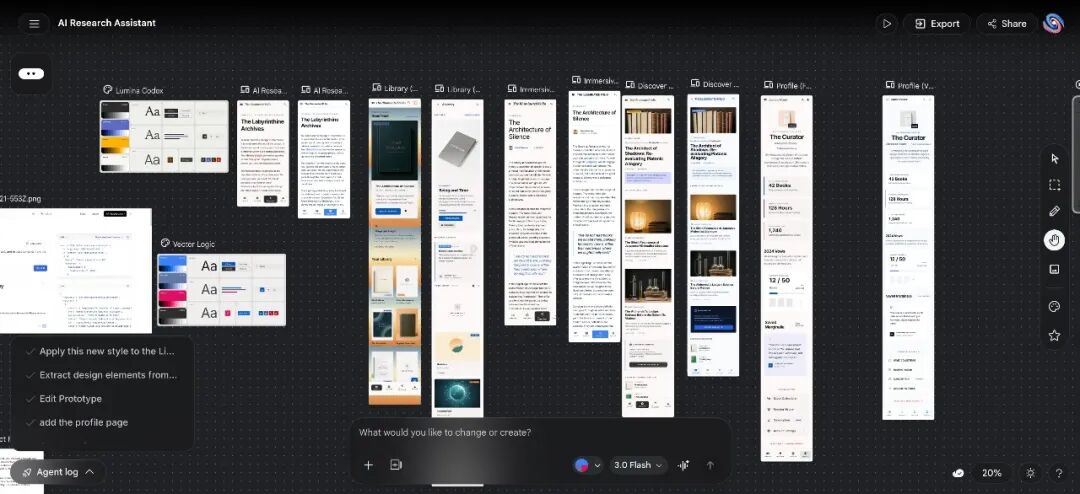Open the color mode selector dropdown

click(587, 465)
